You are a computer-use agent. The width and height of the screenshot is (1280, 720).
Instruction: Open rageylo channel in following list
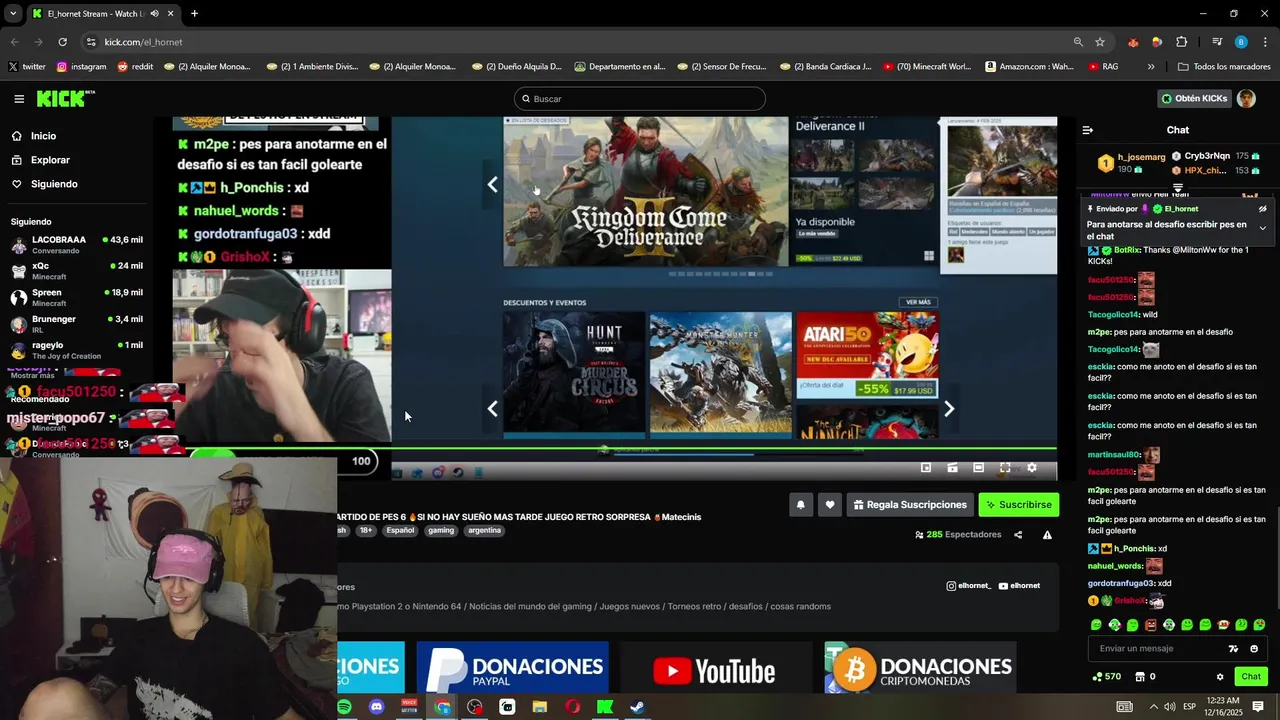pos(76,350)
